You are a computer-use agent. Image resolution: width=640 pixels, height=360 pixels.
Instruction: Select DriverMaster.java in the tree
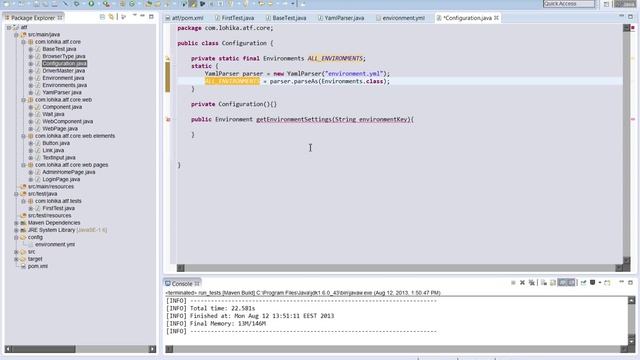click(x=64, y=71)
